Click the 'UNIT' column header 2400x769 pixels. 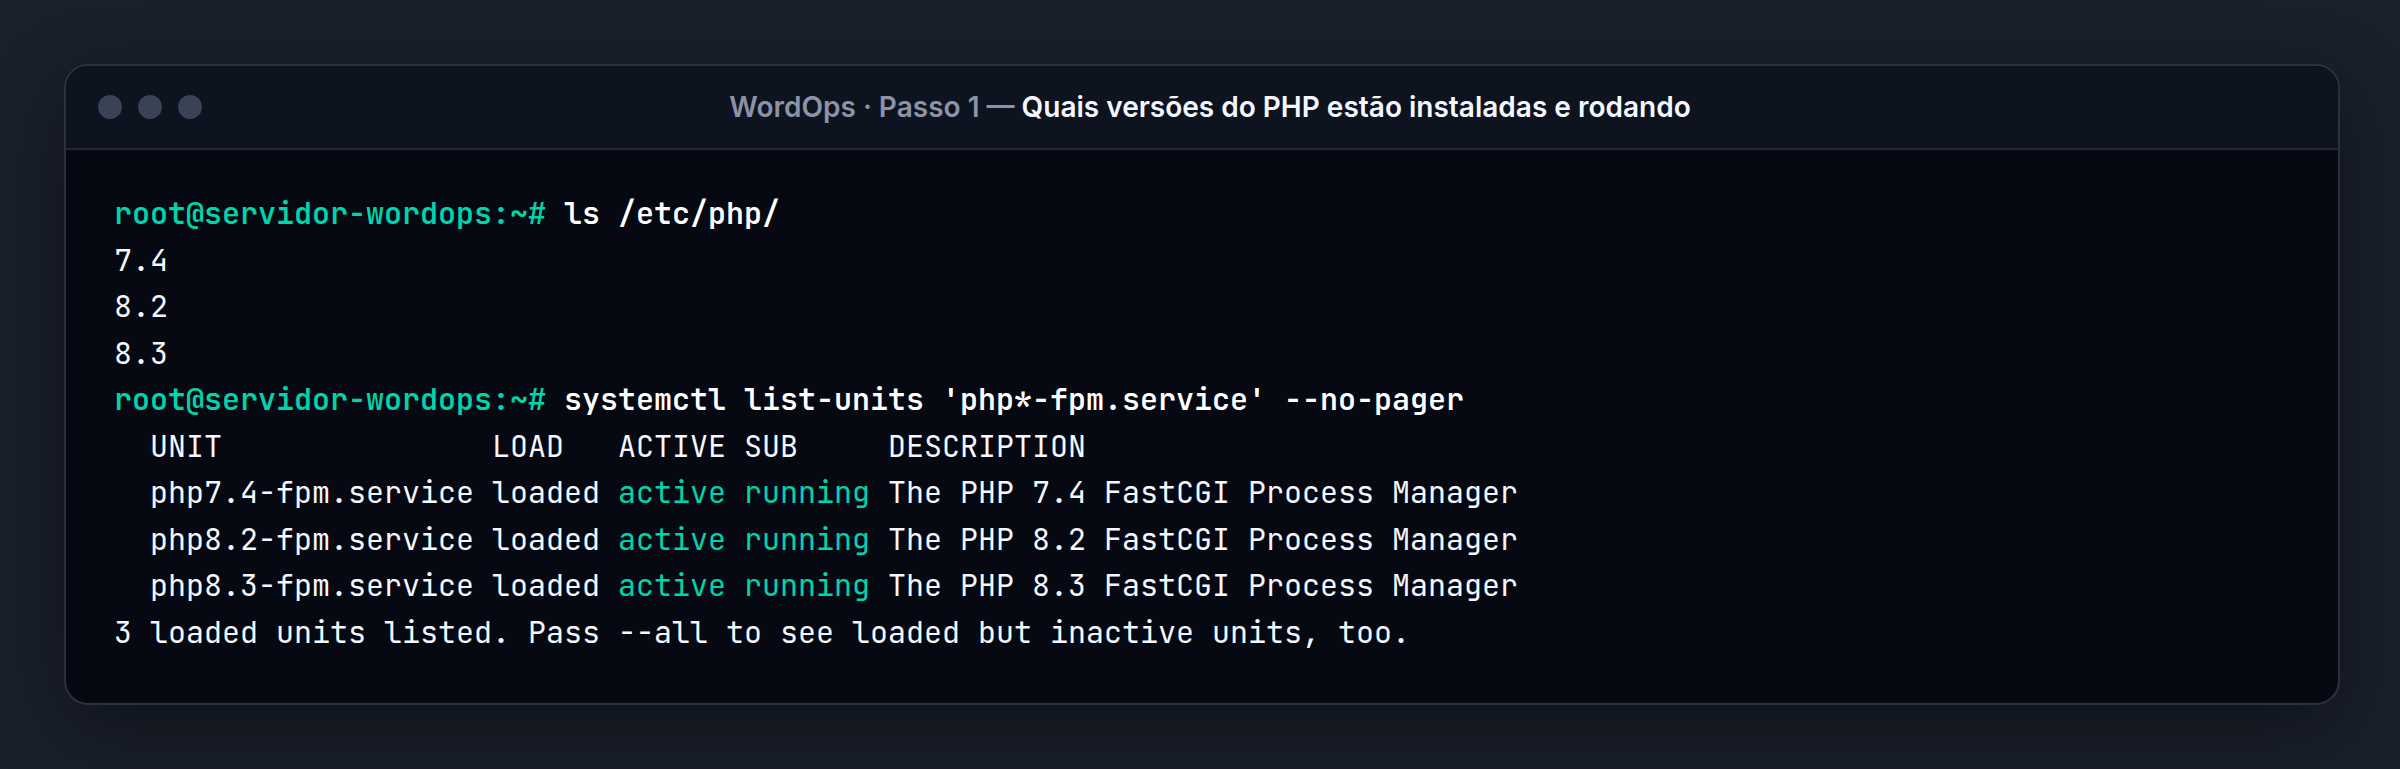[x=186, y=447]
